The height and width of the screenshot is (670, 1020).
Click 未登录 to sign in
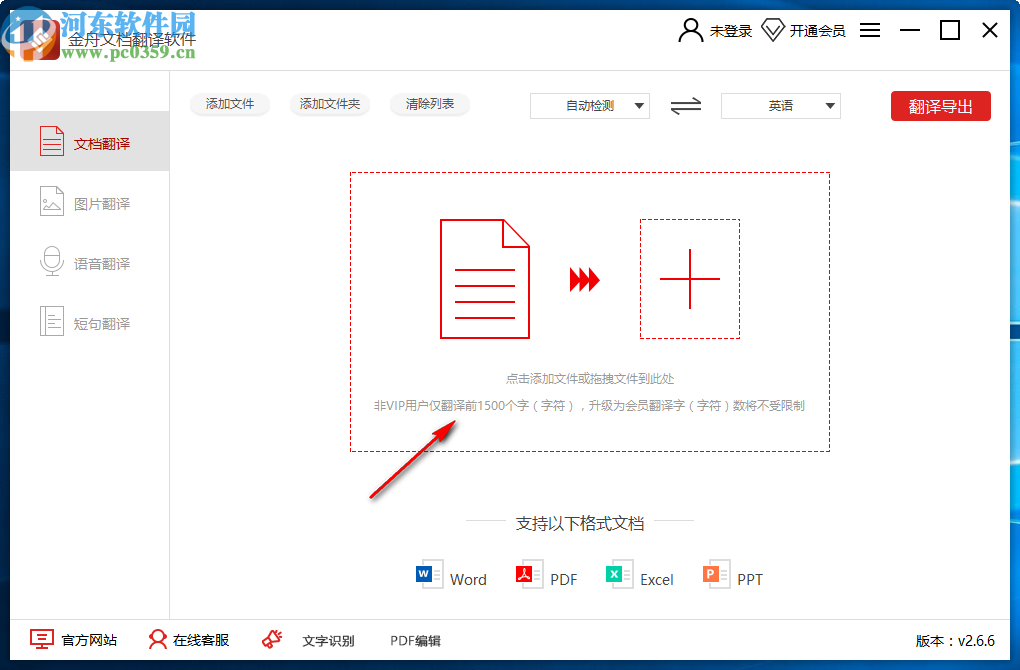click(715, 30)
